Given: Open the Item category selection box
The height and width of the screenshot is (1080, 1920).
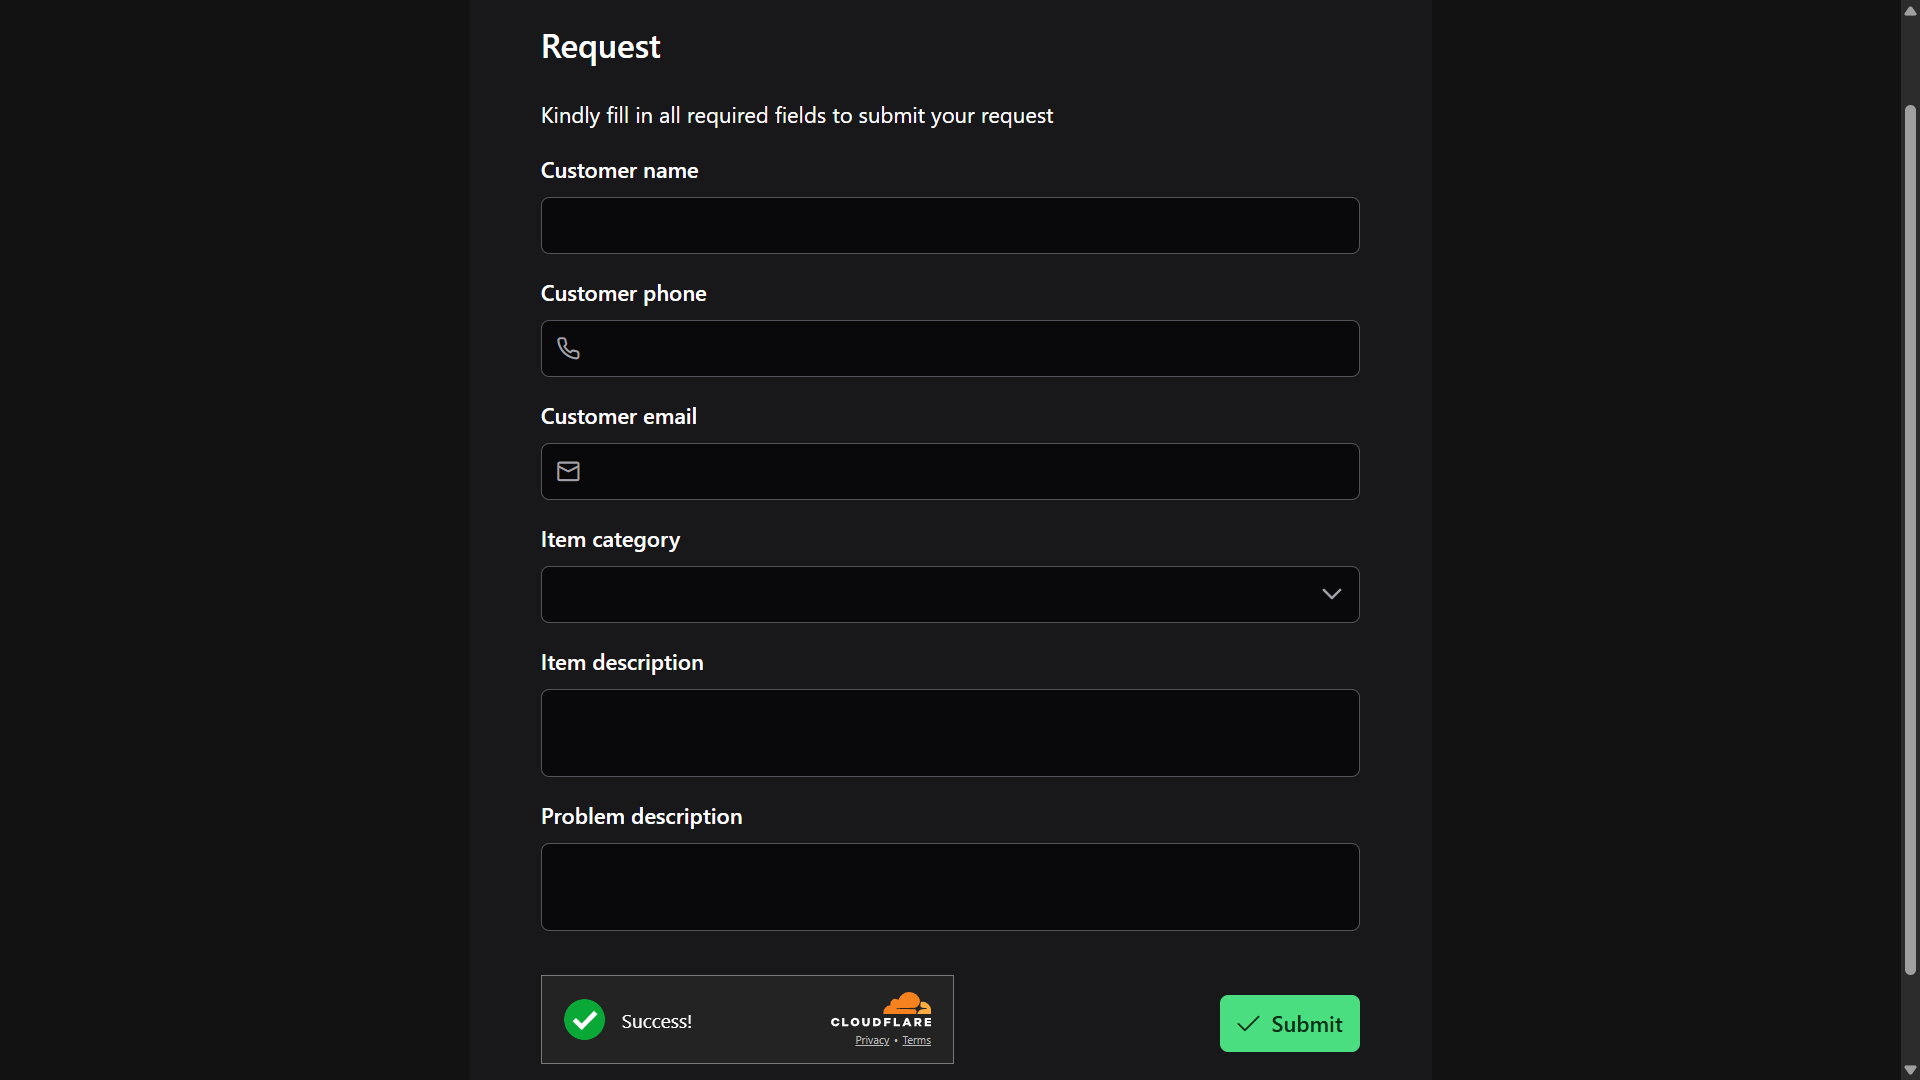Looking at the screenshot, I should coord(949,594).
